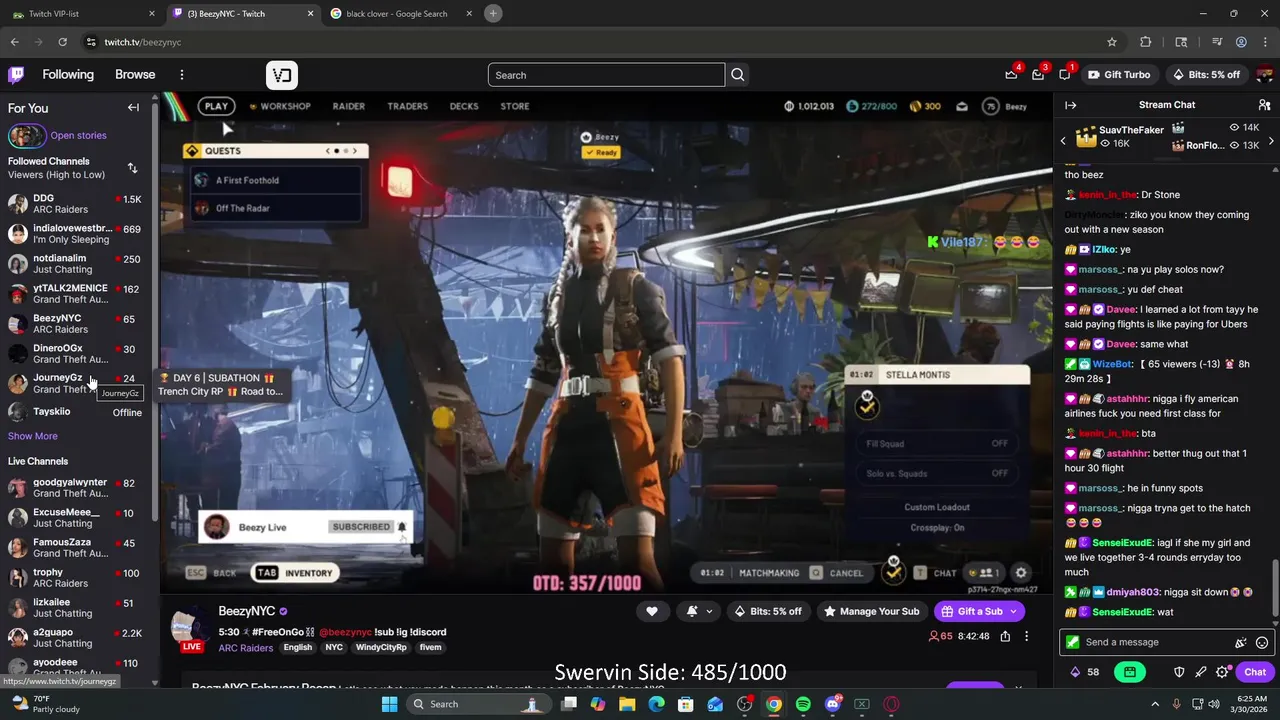Reload the Twitch page
This screenshot has width=1280, height=720.
coord(62,42)
